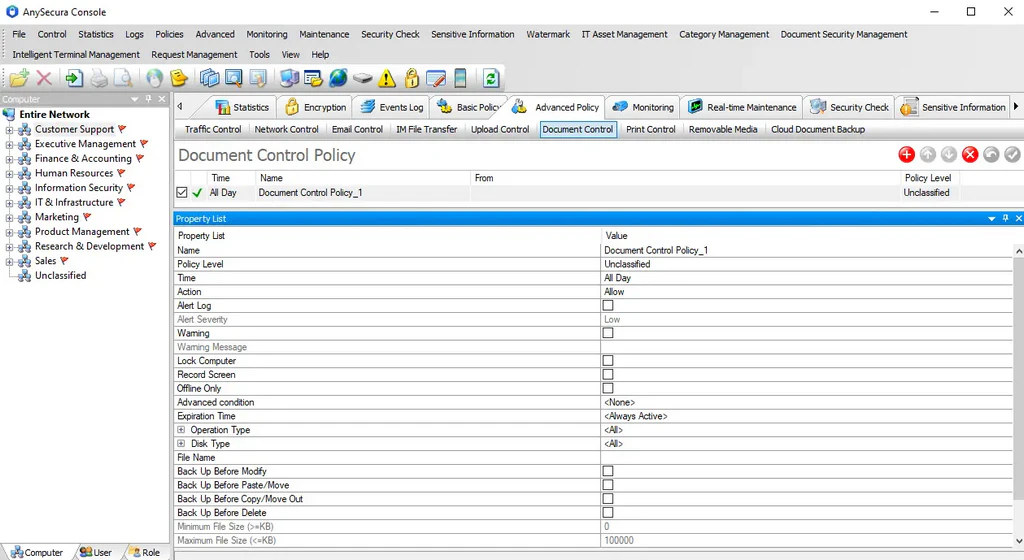Toggle the Document Control Policy_1 row checkbox
Image resolution: width=1024 pixels, height=560 pixels.
point(182,193)
